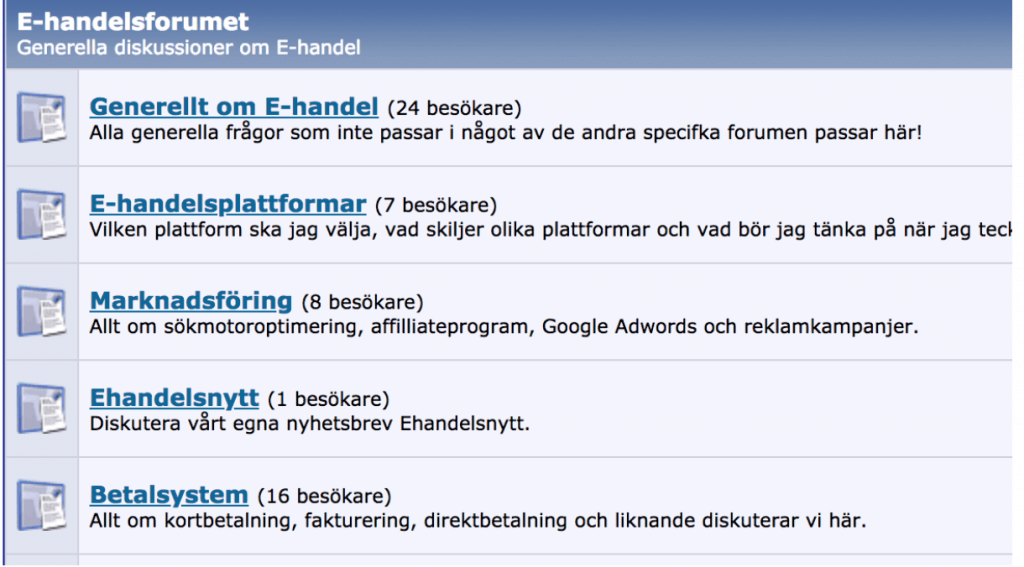This screenshot has height=567, width=1024.
Task: Select the forum icon beside Marknadsföring
Action: click(x=42, y=312)
